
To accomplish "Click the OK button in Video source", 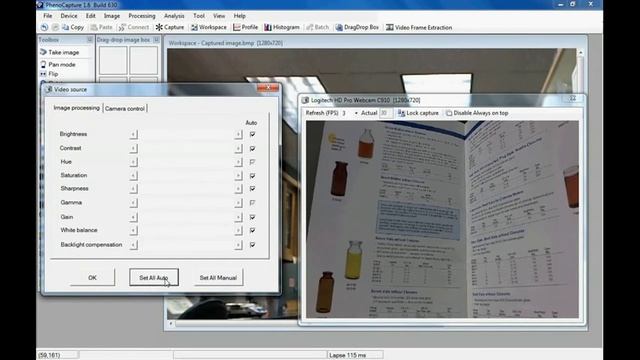I will [x=93, y=278].
